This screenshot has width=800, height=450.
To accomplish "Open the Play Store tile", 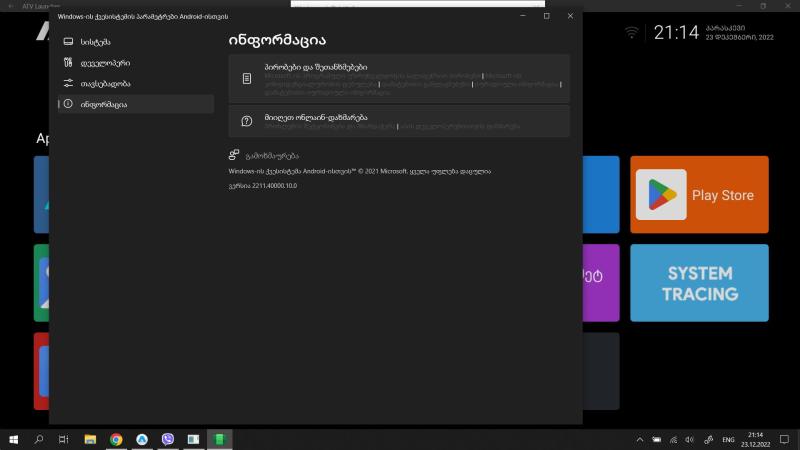I will (699, 194).
